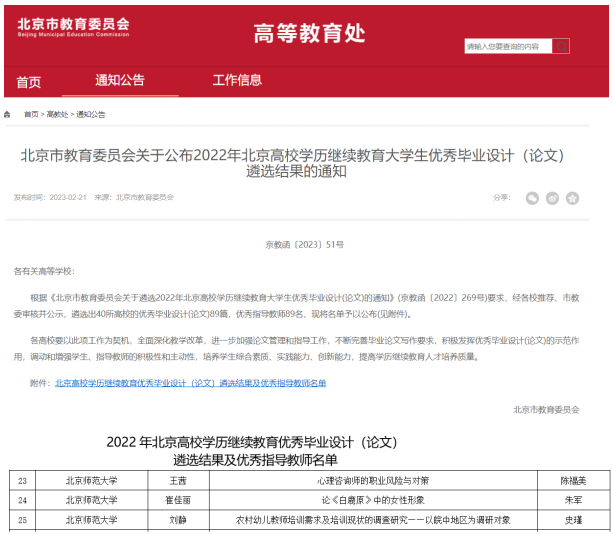Click the 北京市教育委员会 signature text

tap(546, 410)
